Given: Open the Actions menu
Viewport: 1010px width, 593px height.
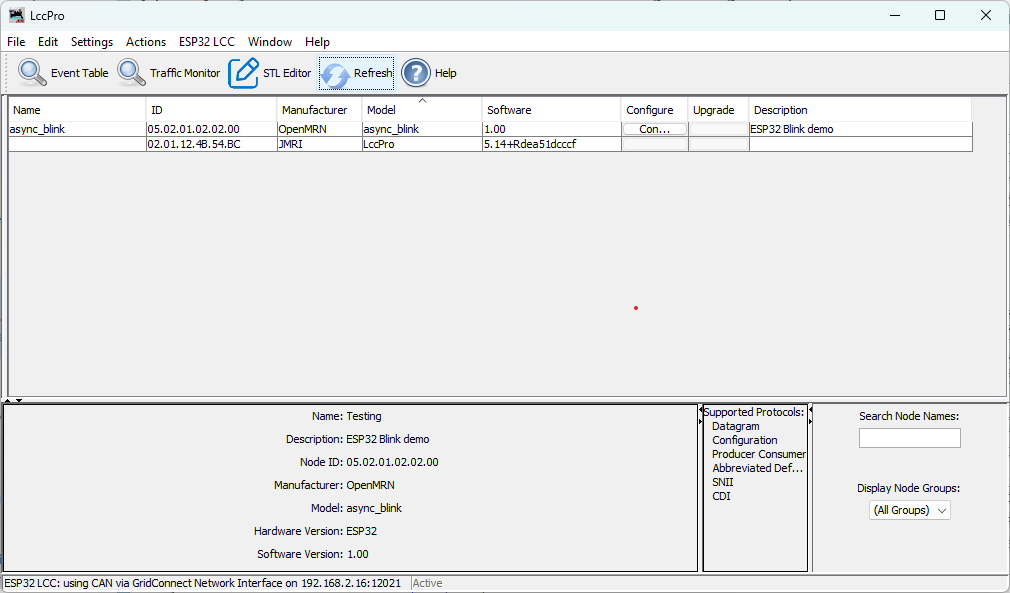Looking at the screenshot, I should click(x=146, y=42).
